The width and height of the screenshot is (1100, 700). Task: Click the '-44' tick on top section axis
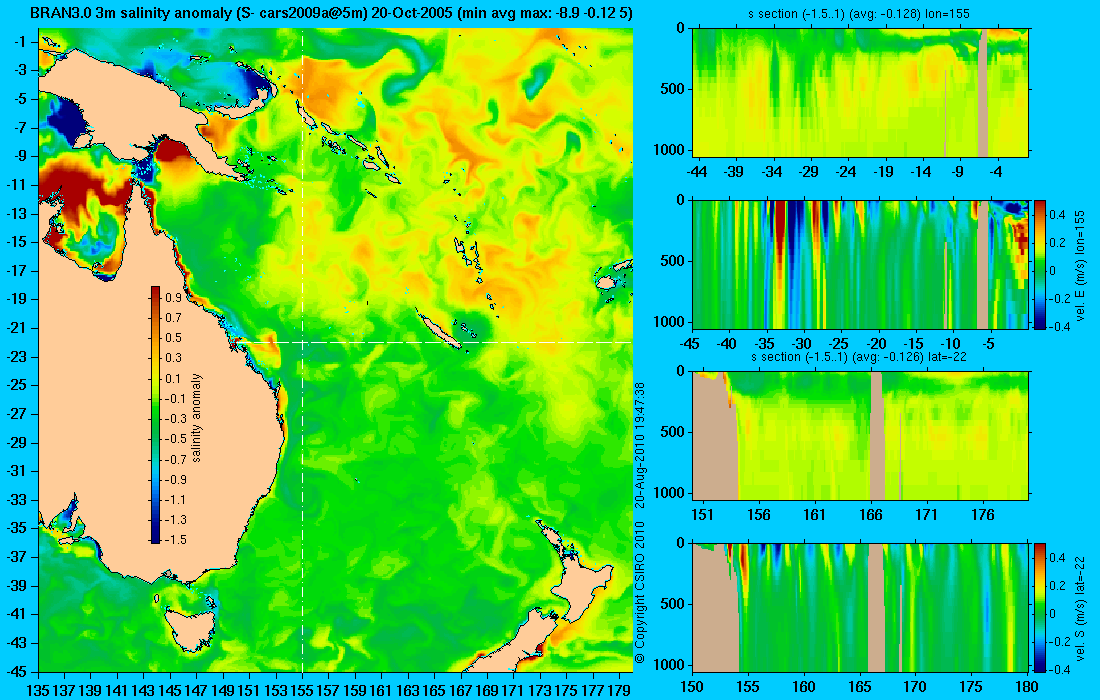(697, 172)
